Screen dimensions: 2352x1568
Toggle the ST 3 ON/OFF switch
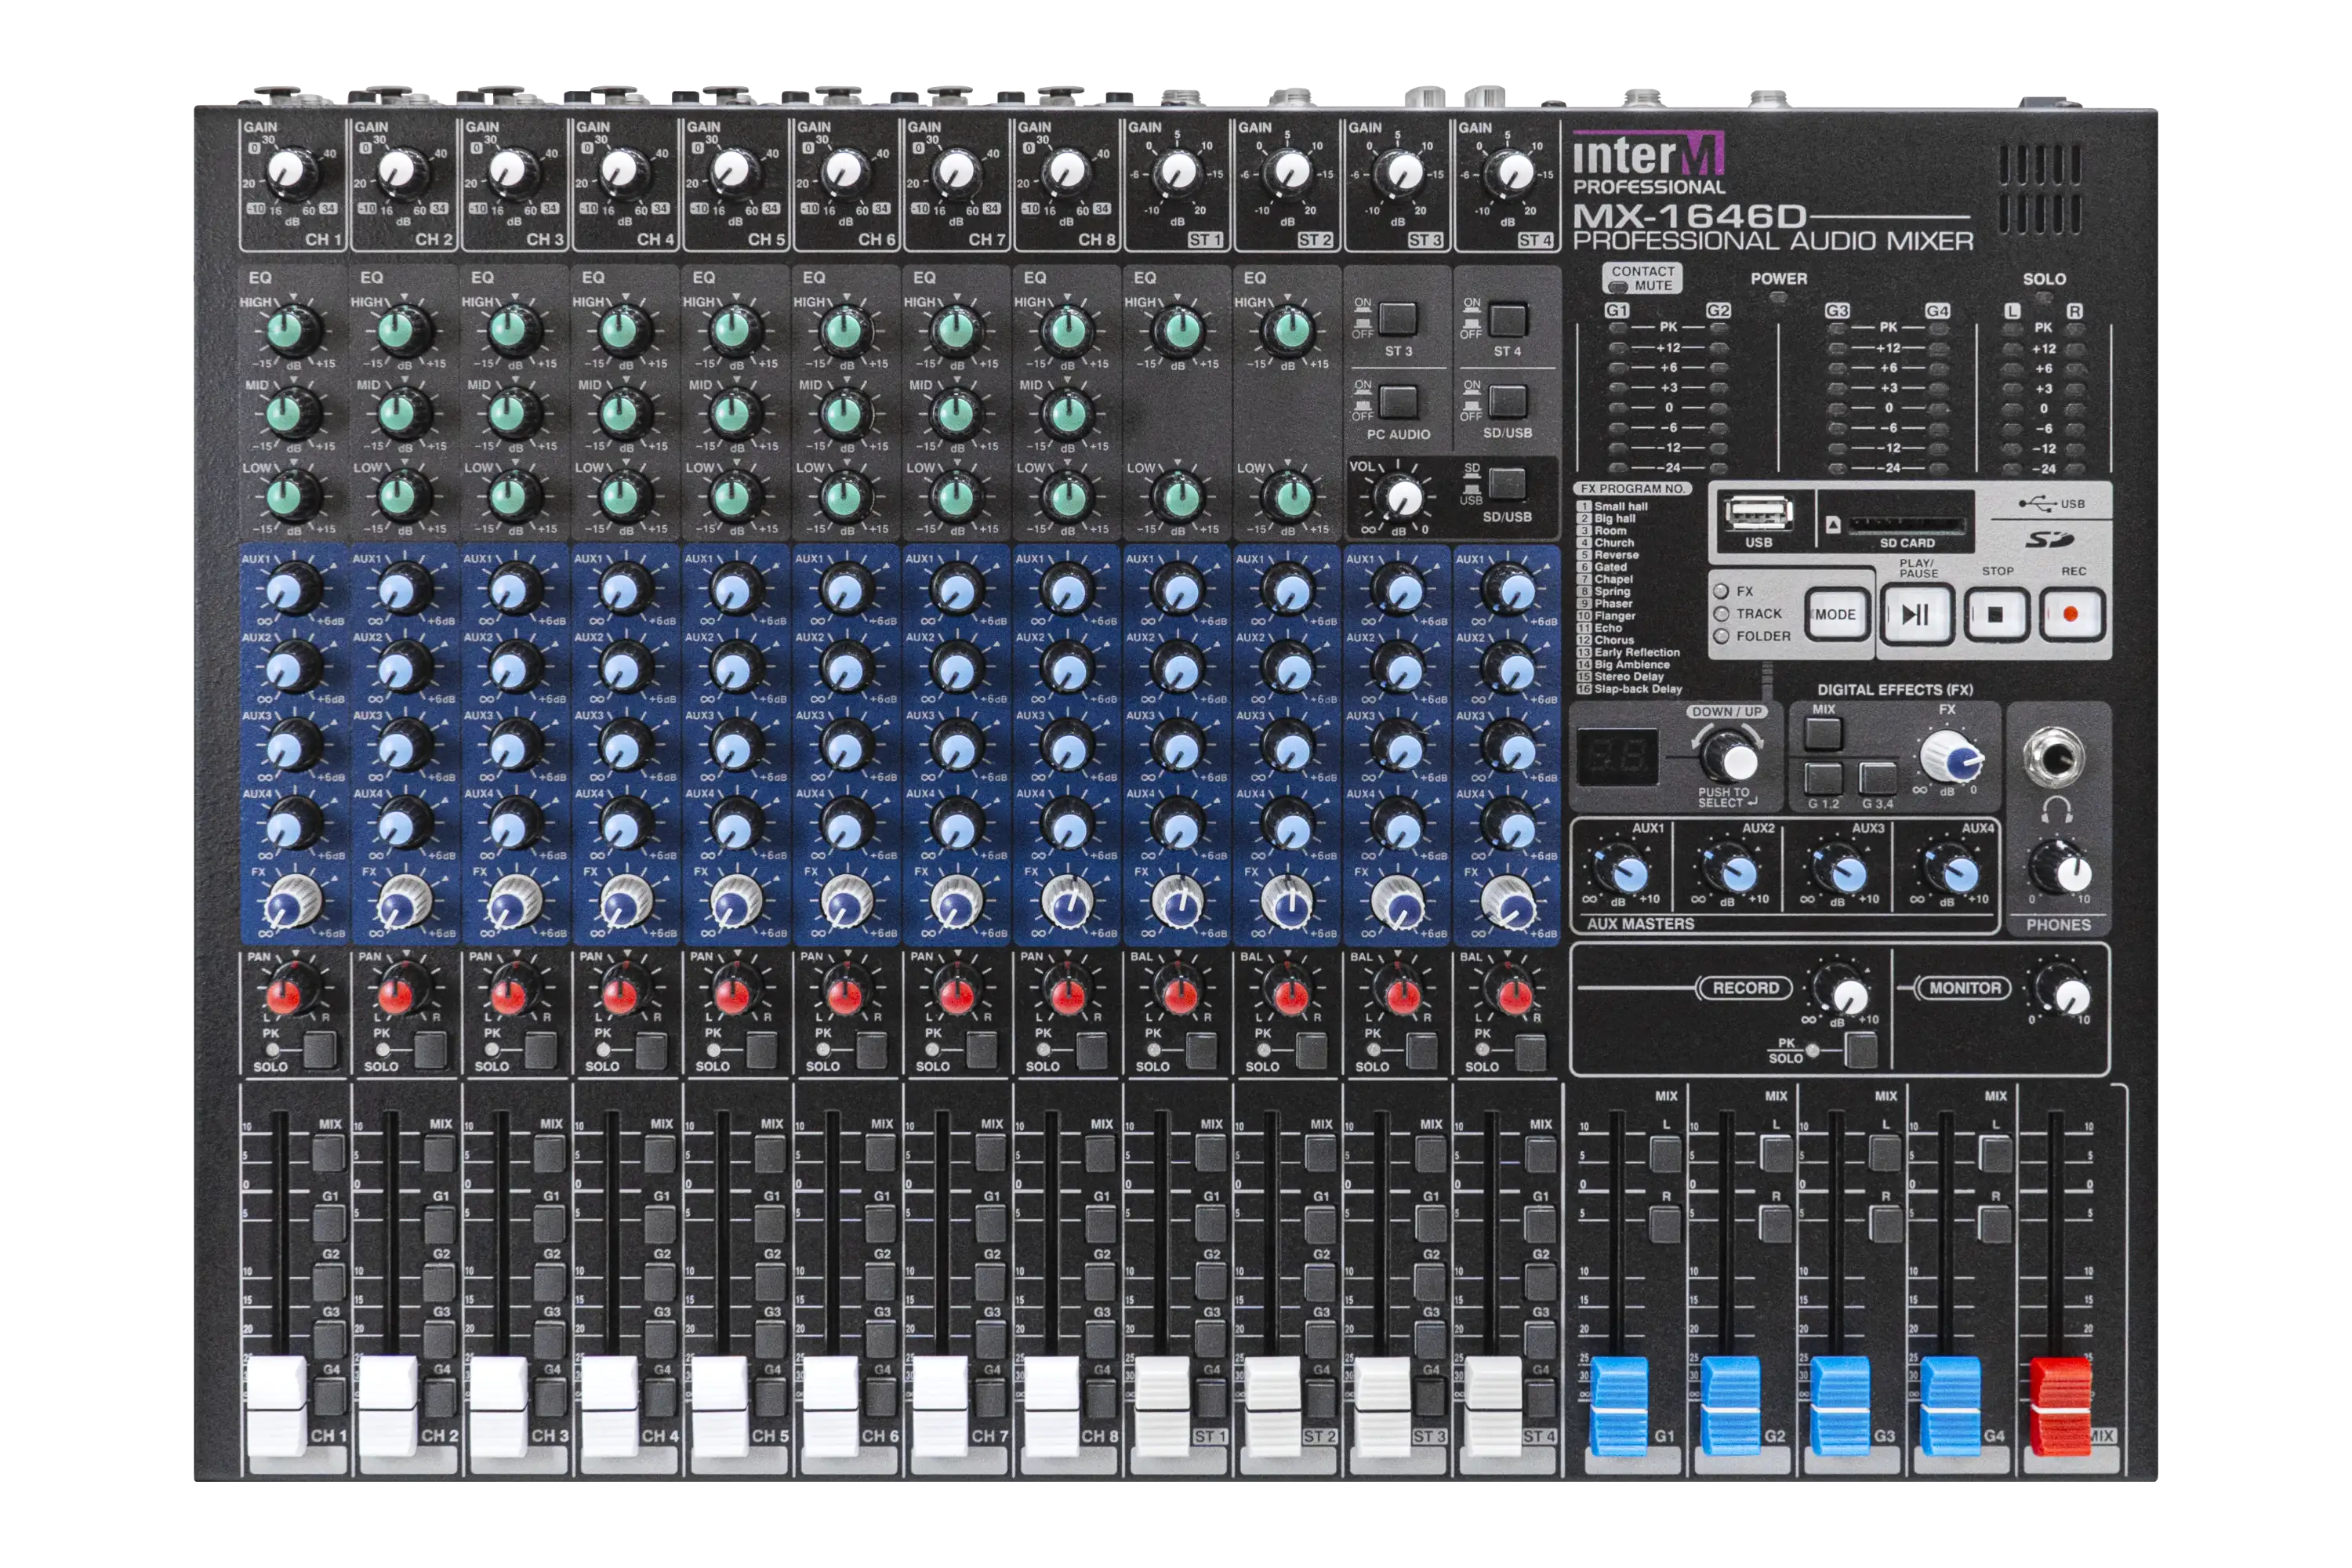(1398, 319)
